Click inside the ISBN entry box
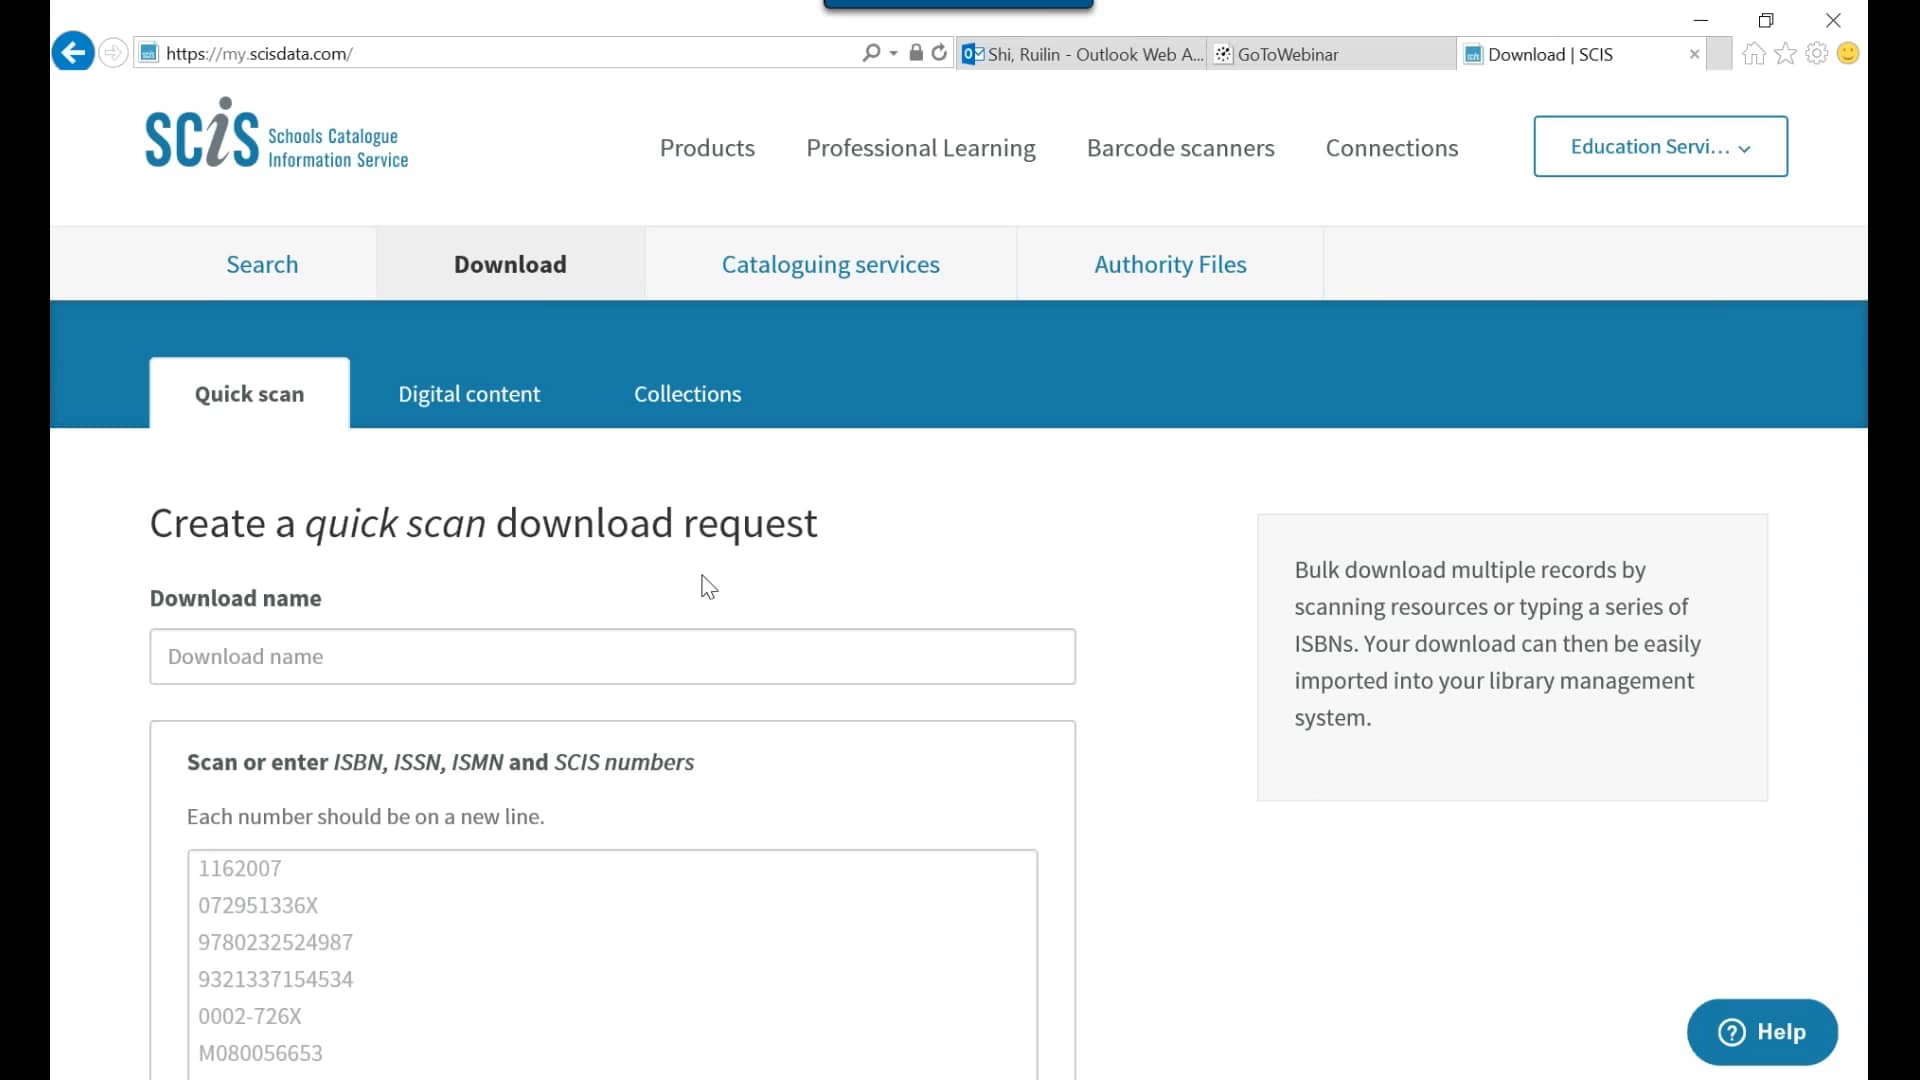The height and width of the screenshot is (1080, 1920). pos(612,960)
